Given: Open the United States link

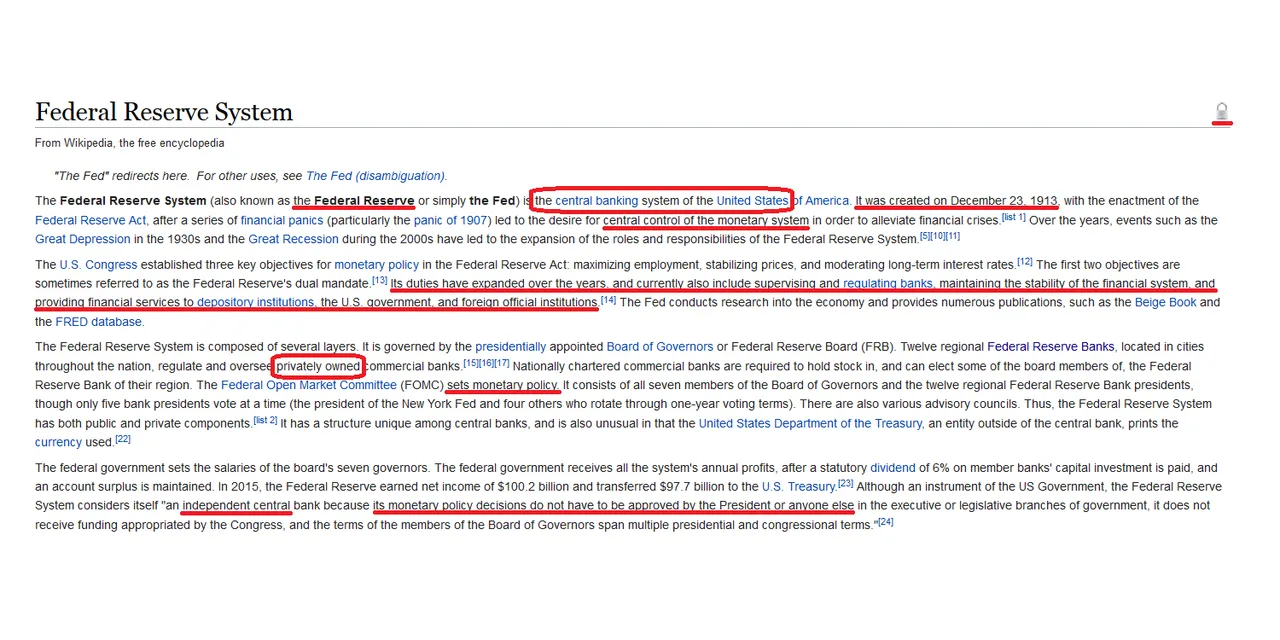Looking at the screenshot, I should tap(752, 201).
